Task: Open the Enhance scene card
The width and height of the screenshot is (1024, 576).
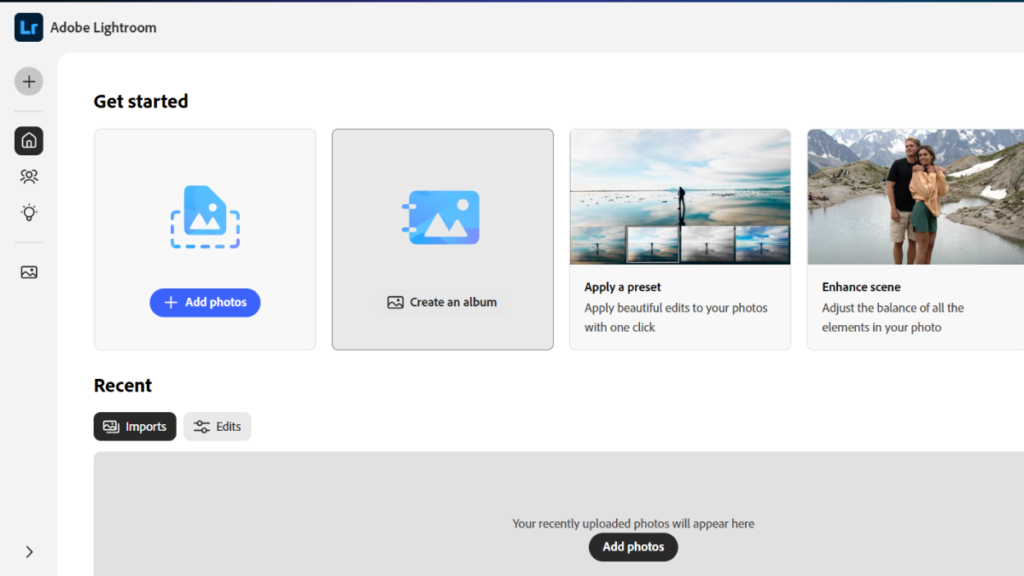Action: (x=914, y=238)
